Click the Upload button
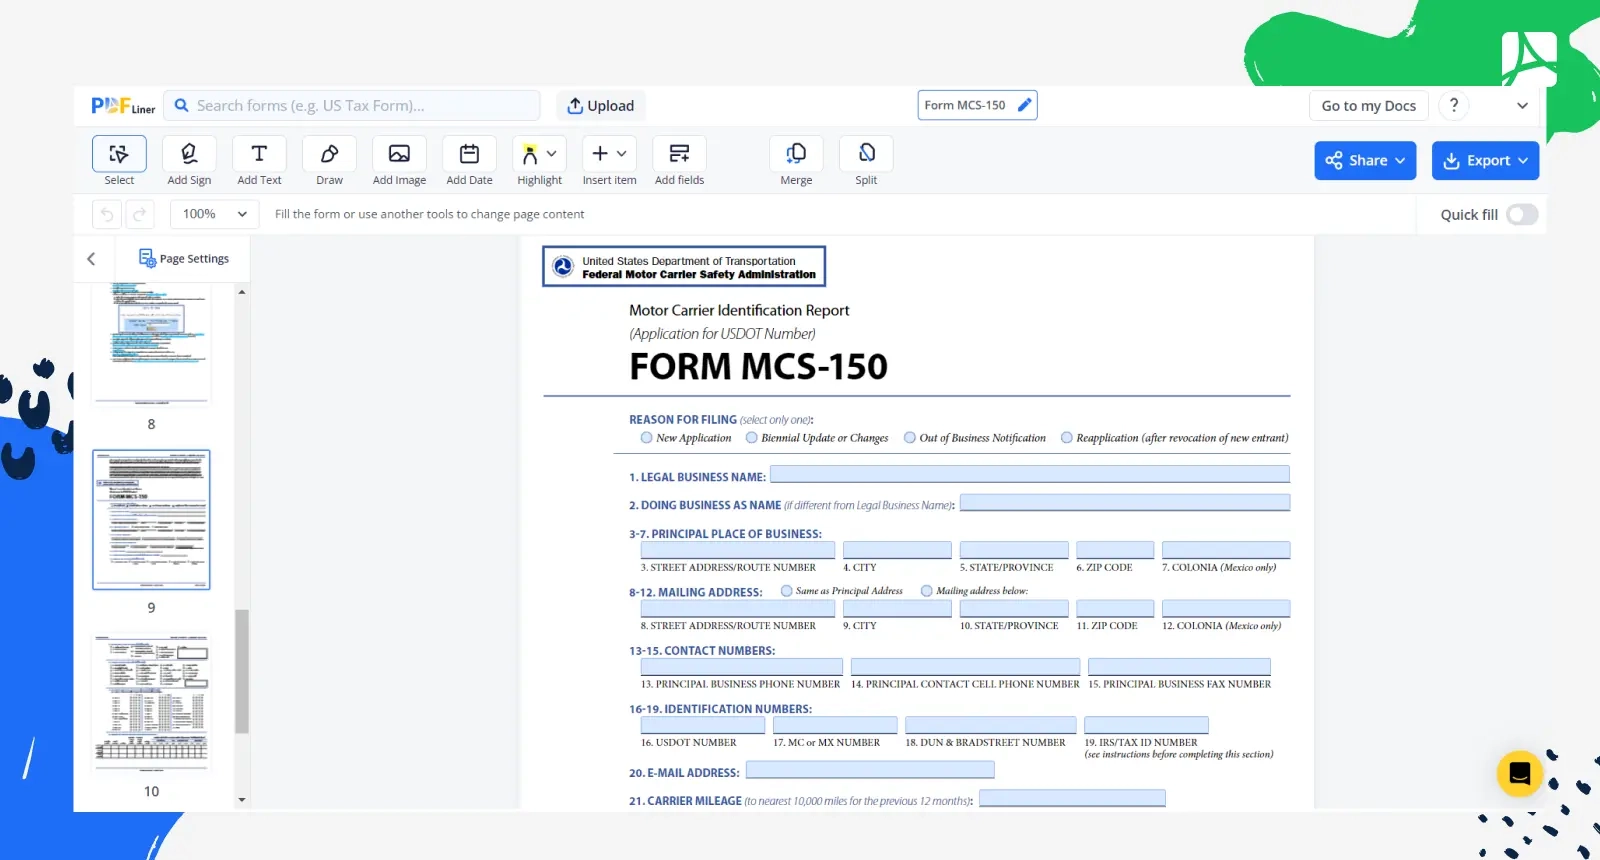 (601, 105)
